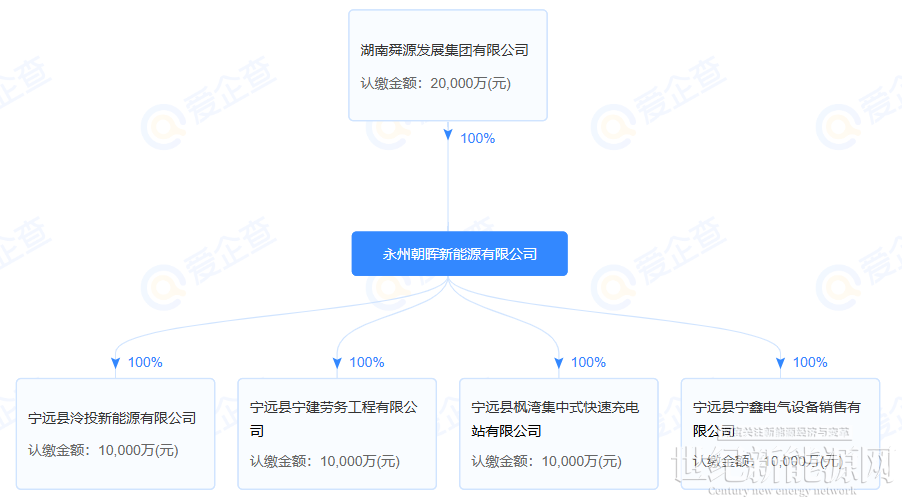Click 认缴金额 10,000万 in 宁远县泠投 card
Image resolution: width=902 pixels, height=501 pixels.
(x=103, y=450)
